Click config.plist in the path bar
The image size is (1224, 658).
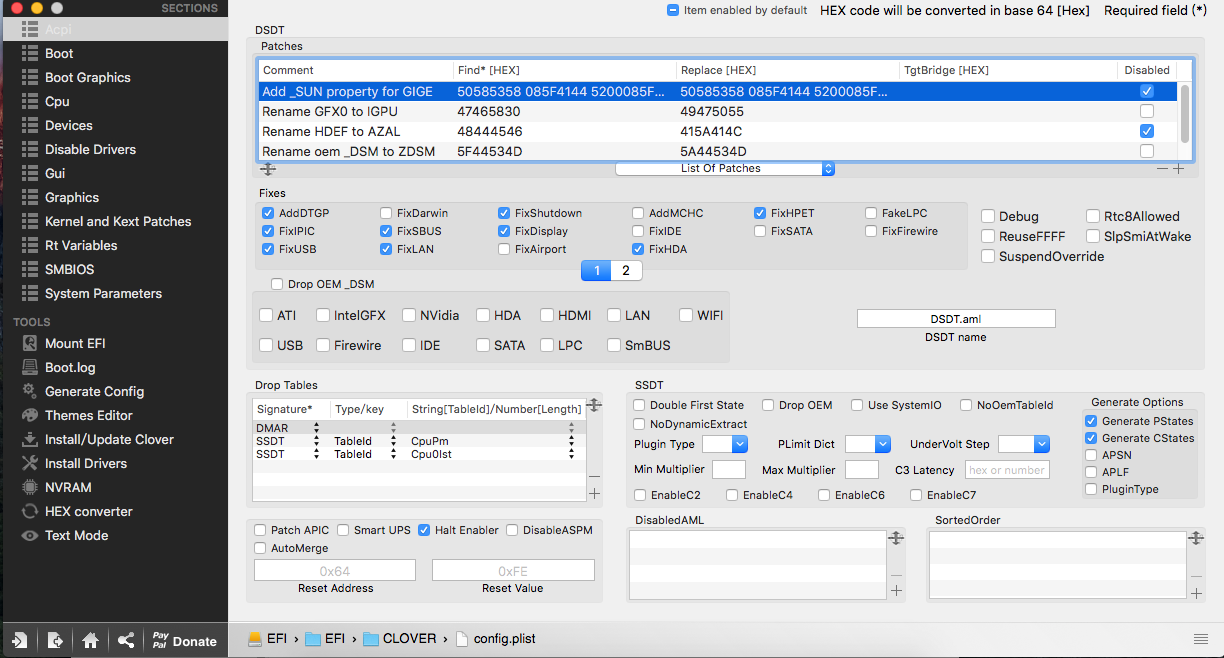click(495, 639)
